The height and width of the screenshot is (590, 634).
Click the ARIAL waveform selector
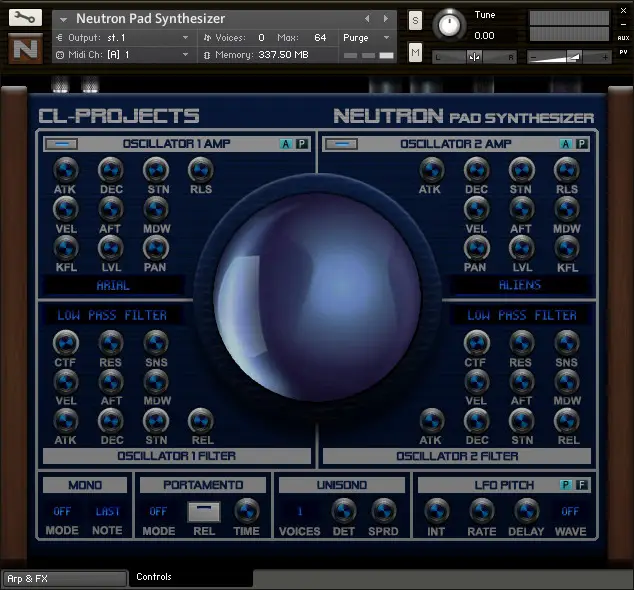tap(113, 285)
